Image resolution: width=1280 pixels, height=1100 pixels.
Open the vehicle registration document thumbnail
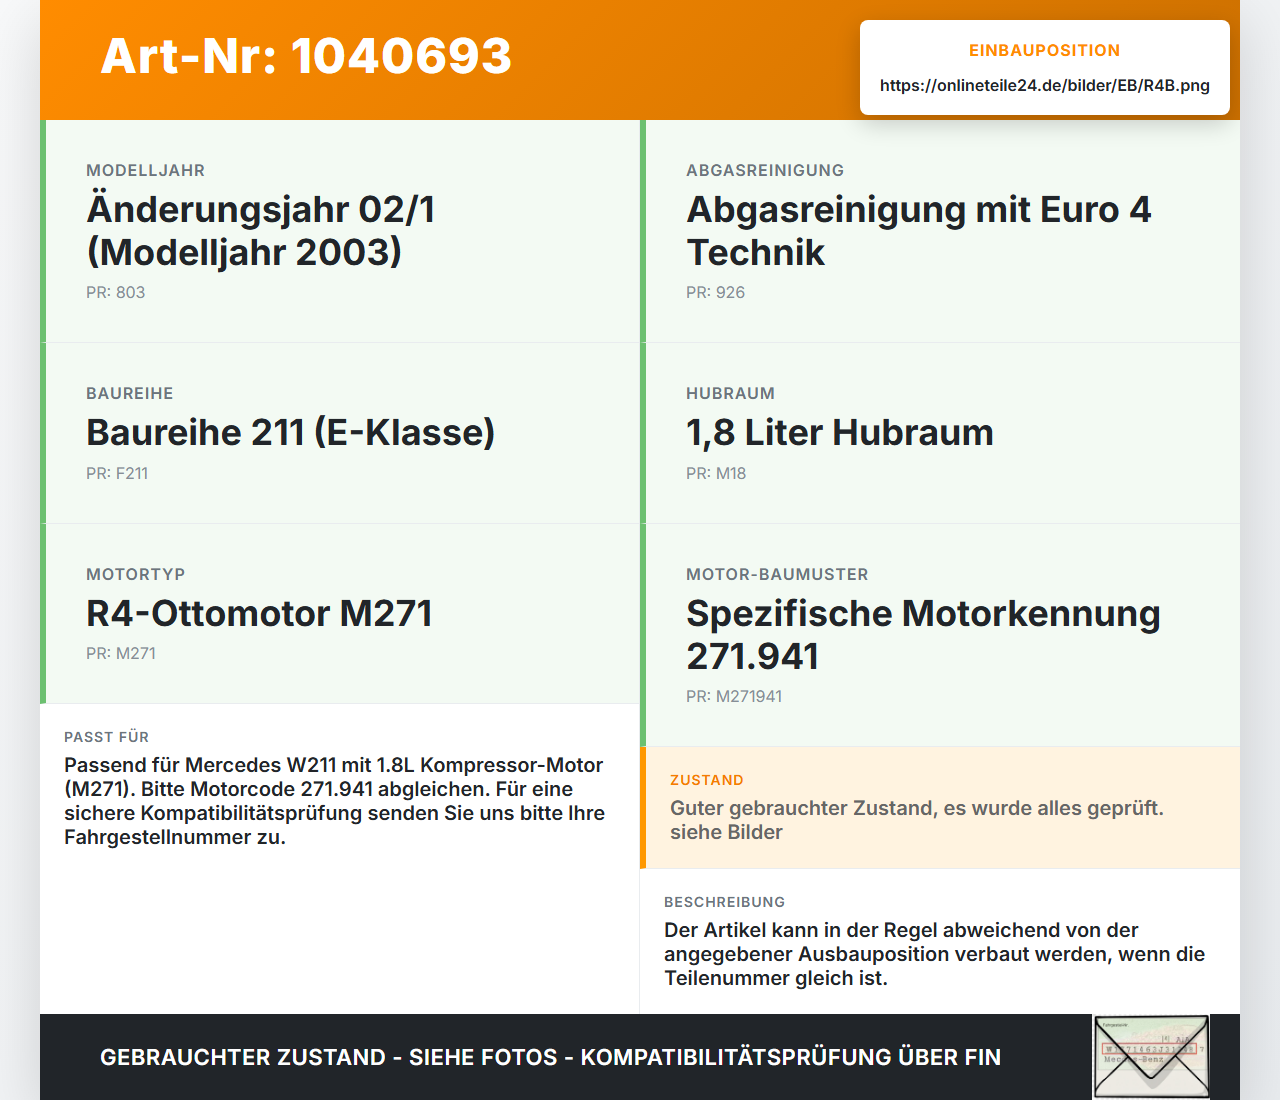coord(1152,1057)
